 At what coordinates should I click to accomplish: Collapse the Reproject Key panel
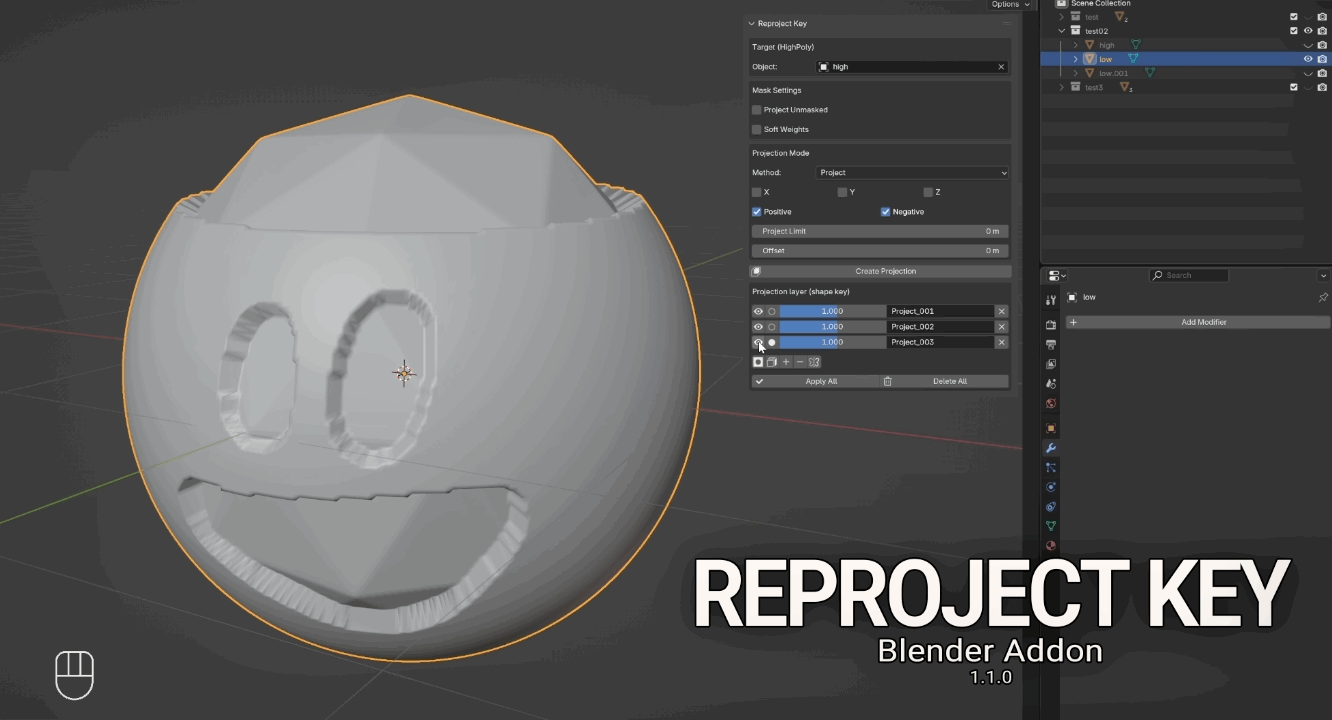click(x=751, y=23)
